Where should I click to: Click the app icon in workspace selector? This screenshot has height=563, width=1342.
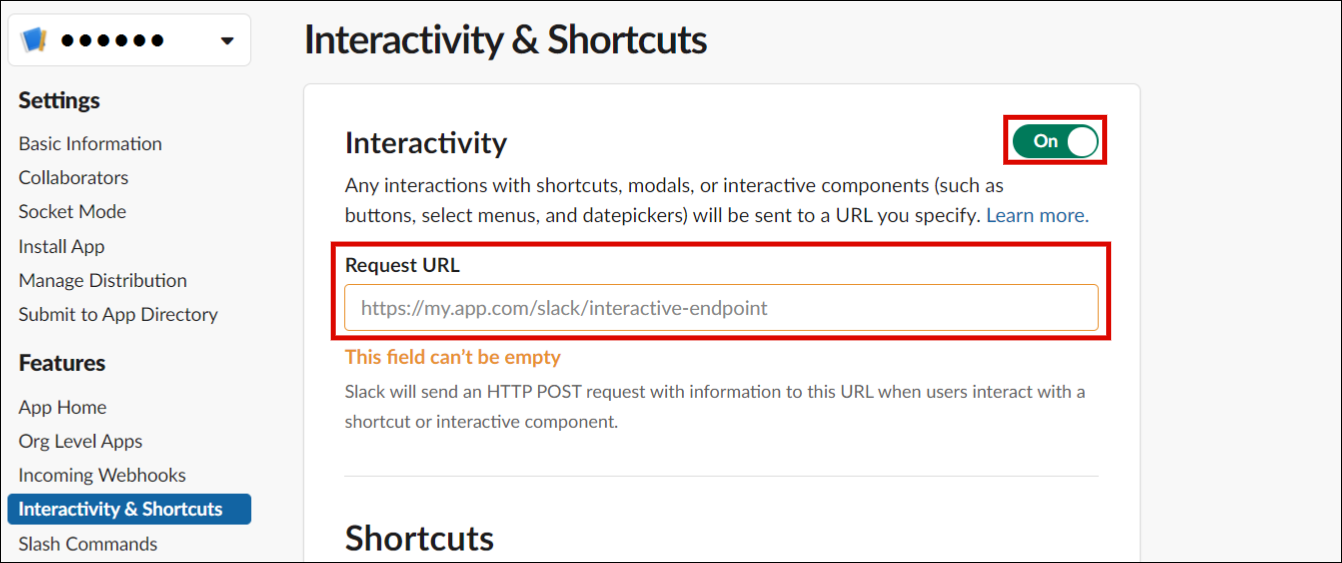(x=34, y=40)
